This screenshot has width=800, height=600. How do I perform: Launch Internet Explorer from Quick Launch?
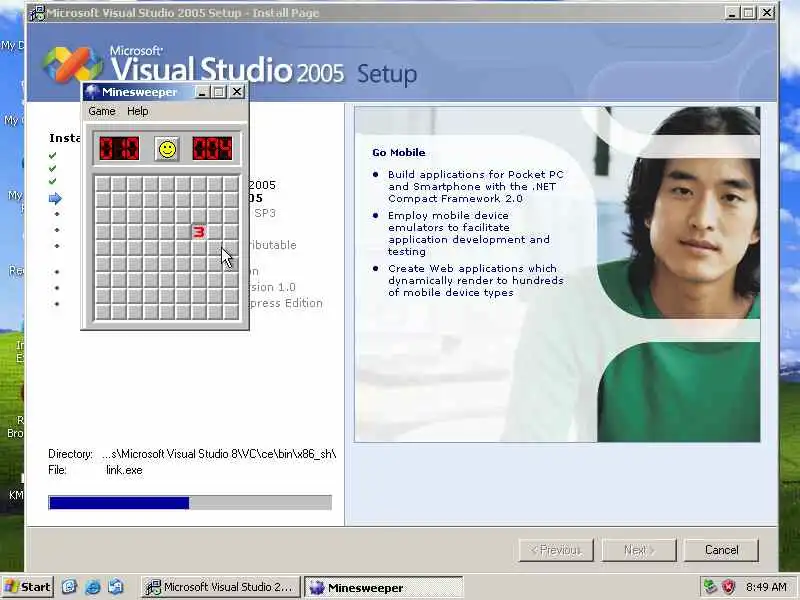pos(92,587)
